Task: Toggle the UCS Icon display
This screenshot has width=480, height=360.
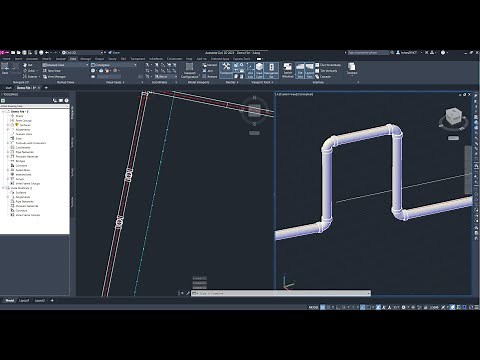Action: pos(250,71)
